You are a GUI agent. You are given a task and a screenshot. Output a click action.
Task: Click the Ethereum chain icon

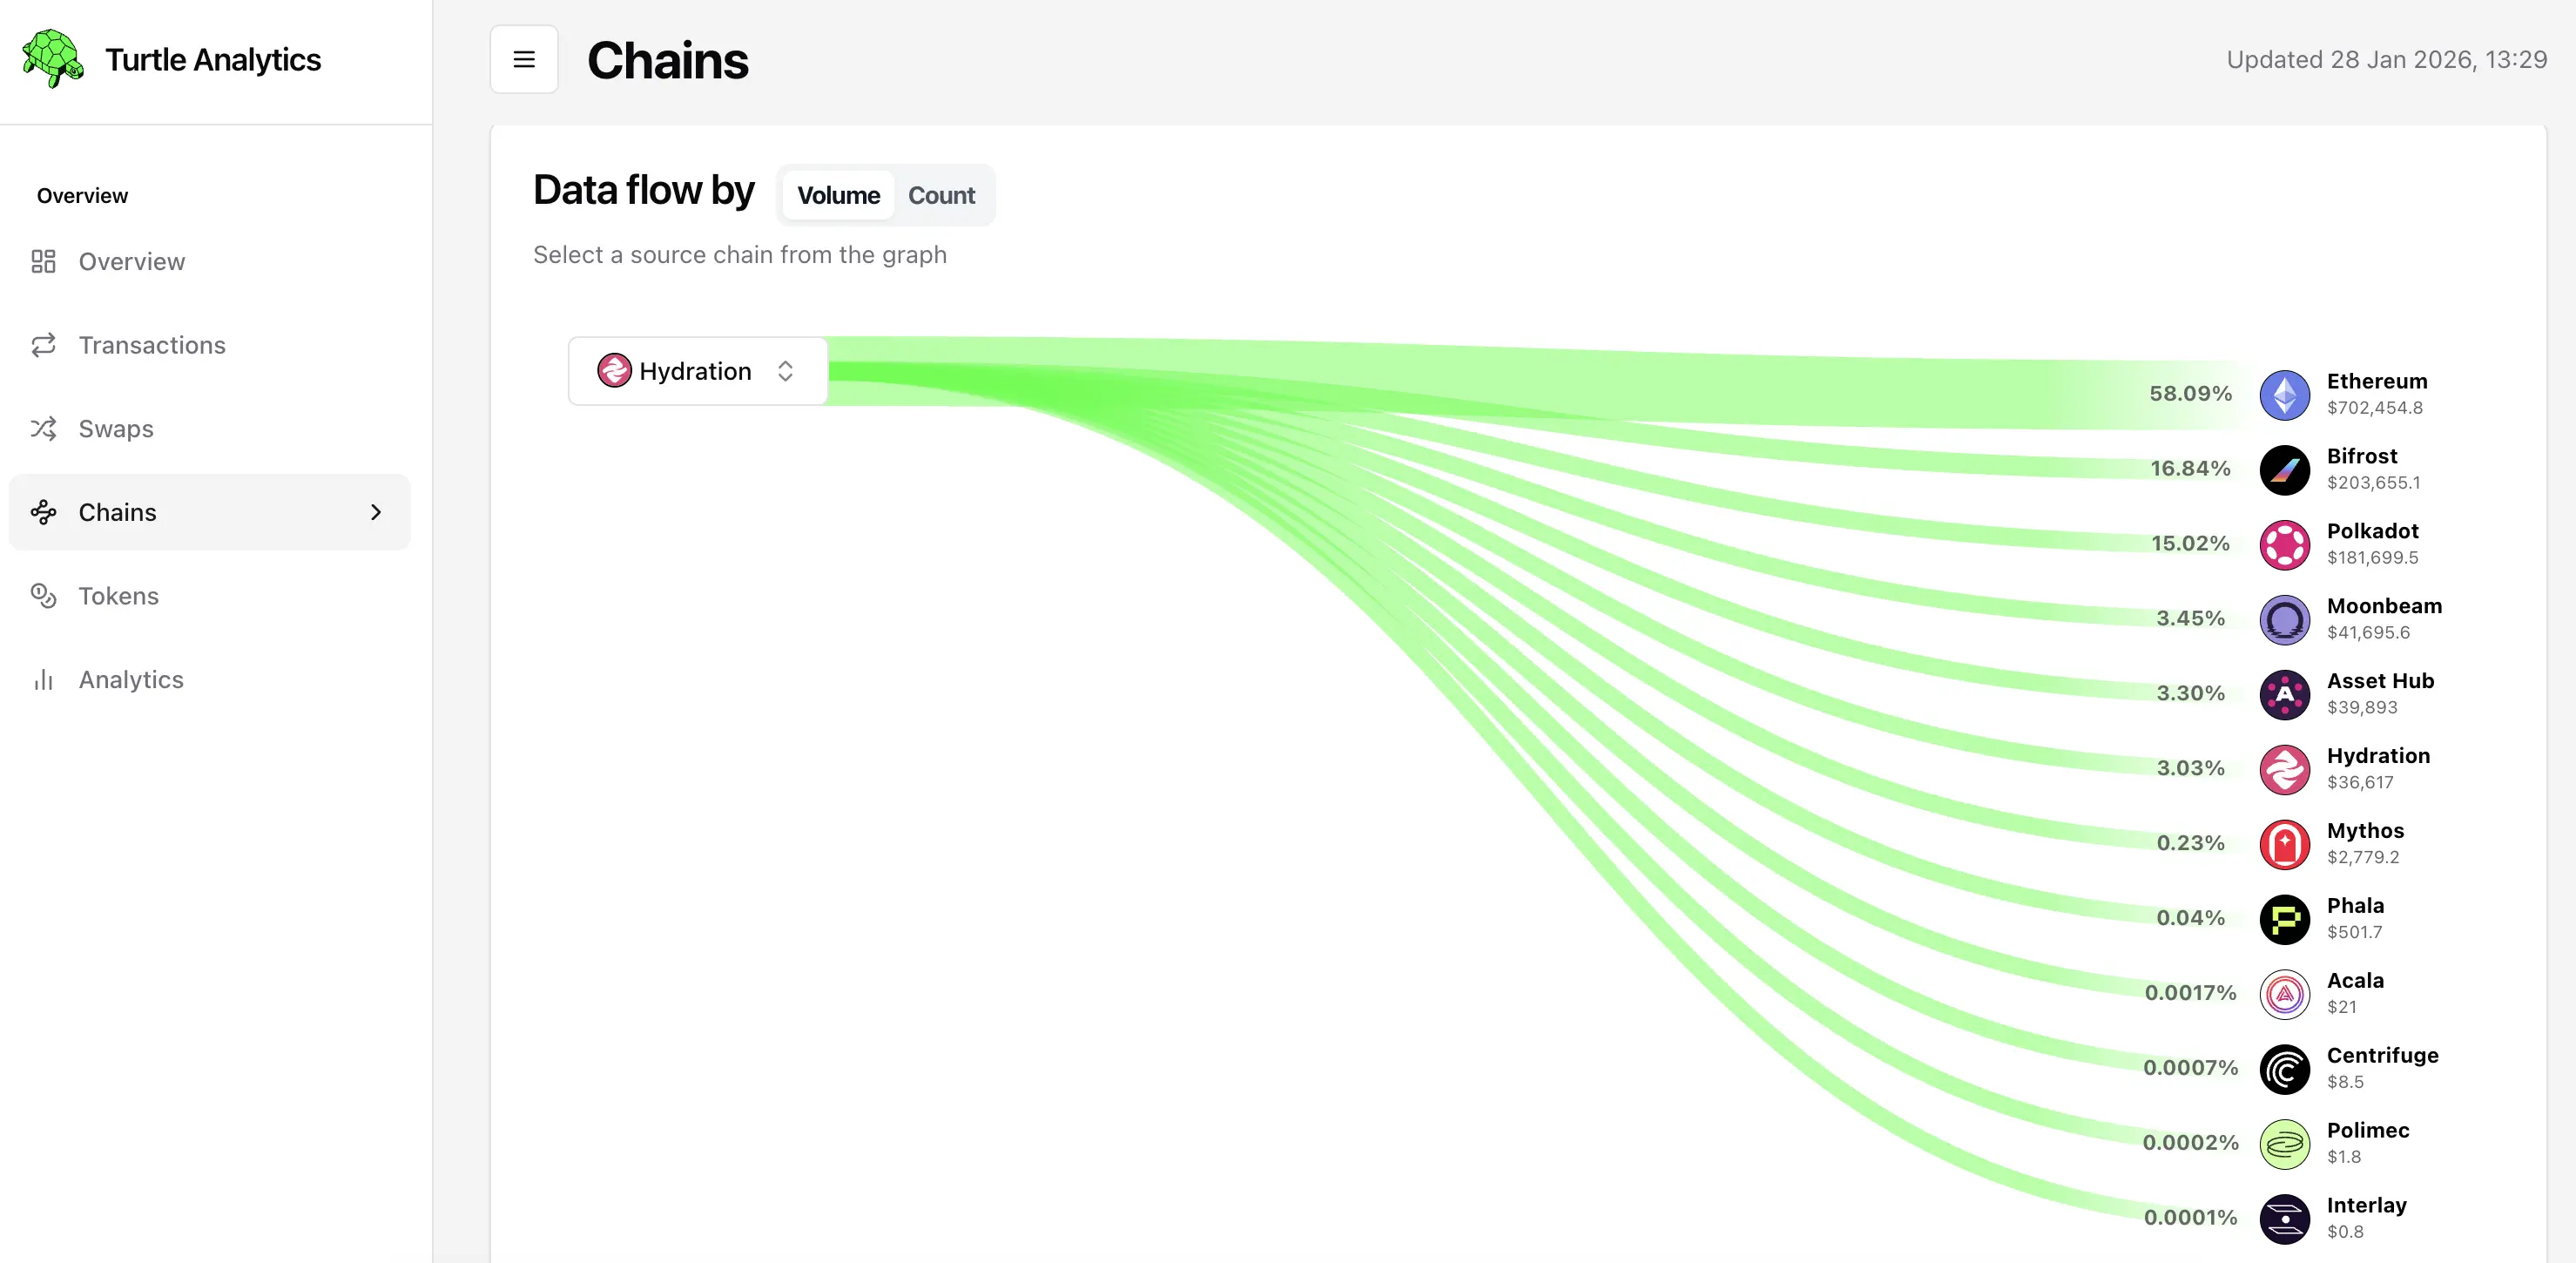click(x=2284, y=395)
